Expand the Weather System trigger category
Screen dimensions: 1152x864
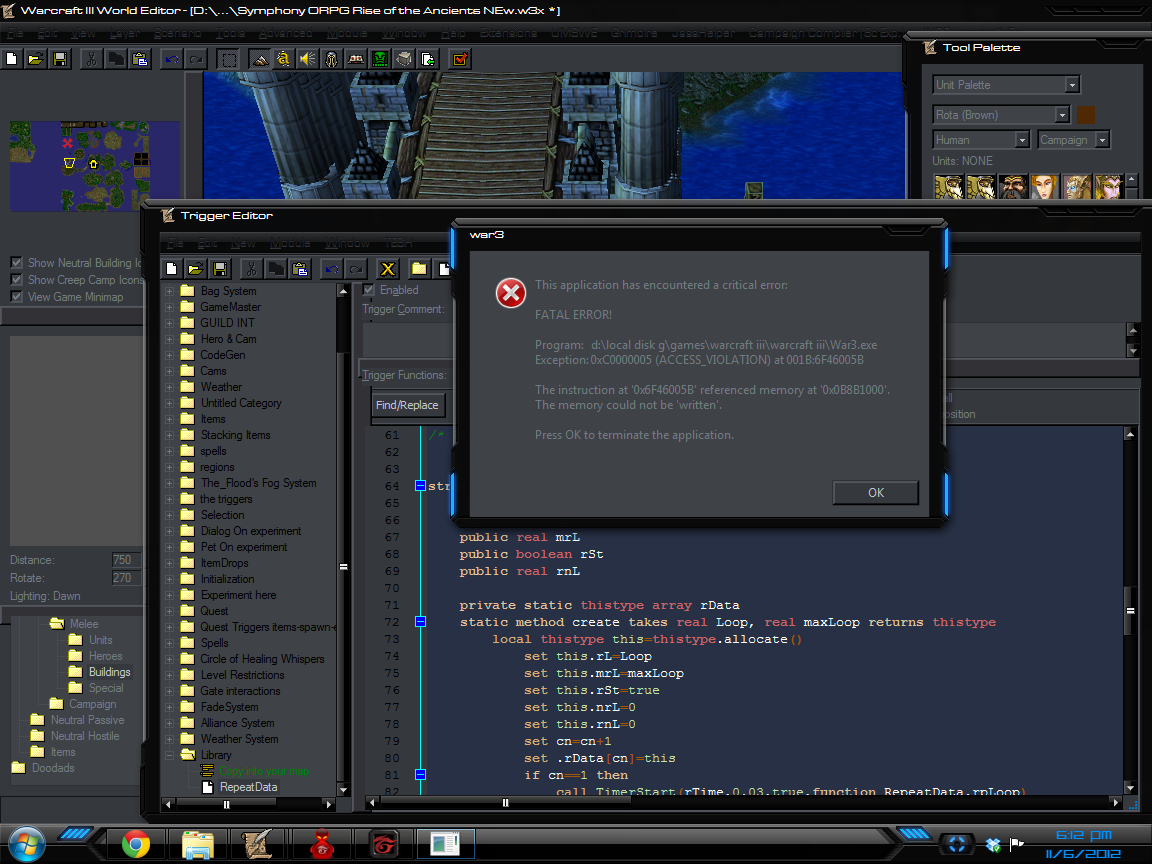point(170,739)
